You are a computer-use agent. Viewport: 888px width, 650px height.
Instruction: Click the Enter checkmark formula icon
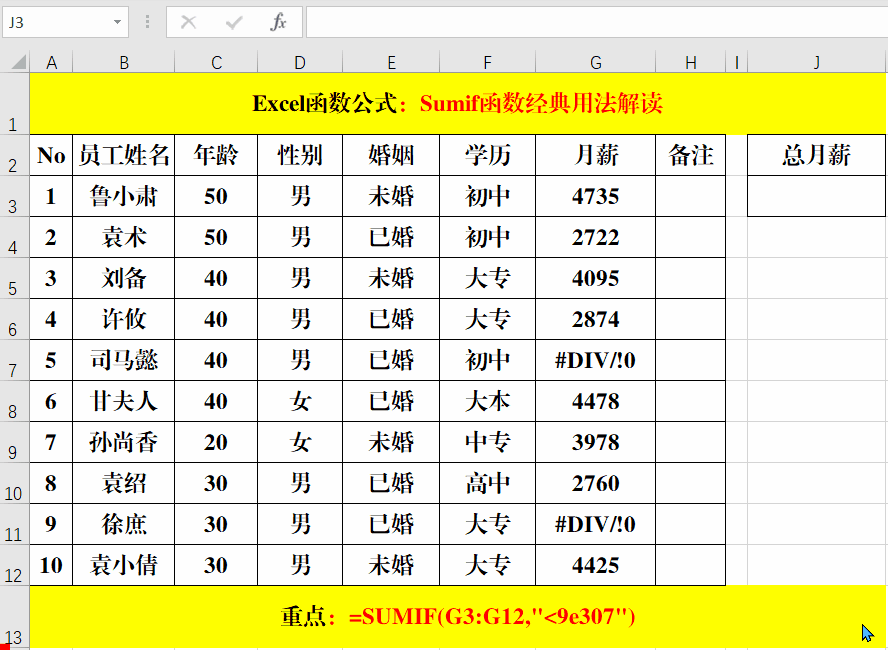[x=233, y=22]
